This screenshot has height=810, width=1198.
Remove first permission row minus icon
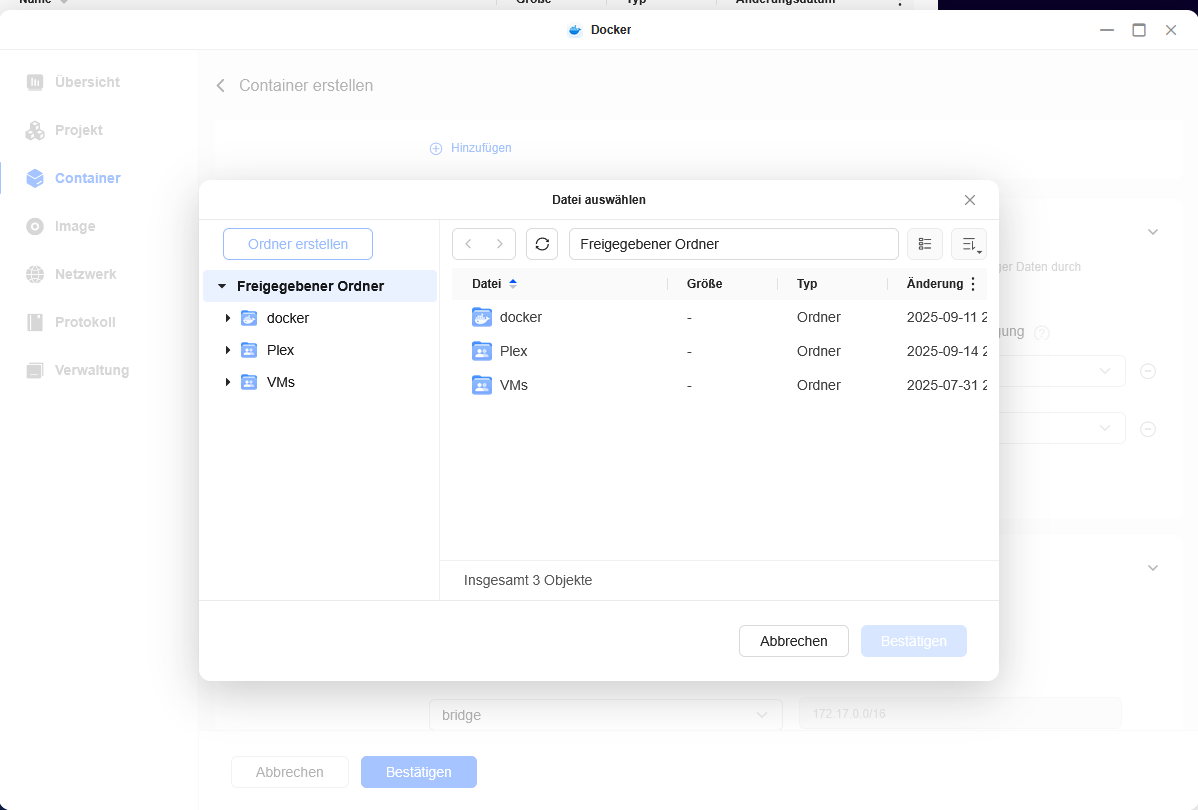(1148, 371)
